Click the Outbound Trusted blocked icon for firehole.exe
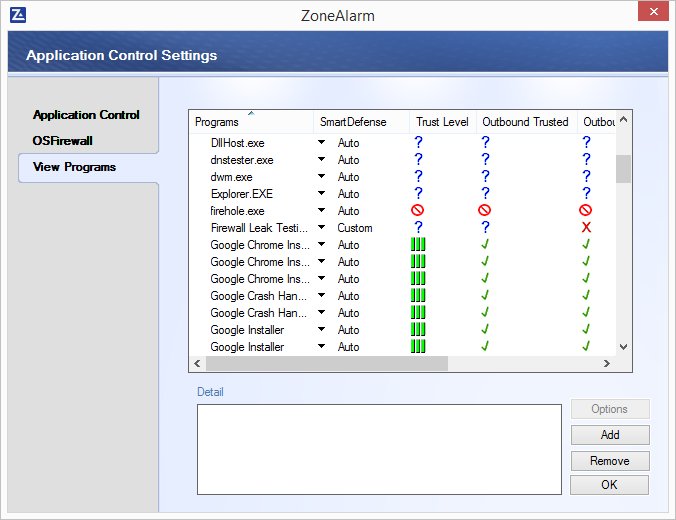This screenshot has width=676, height=520. tap(485, 210)
